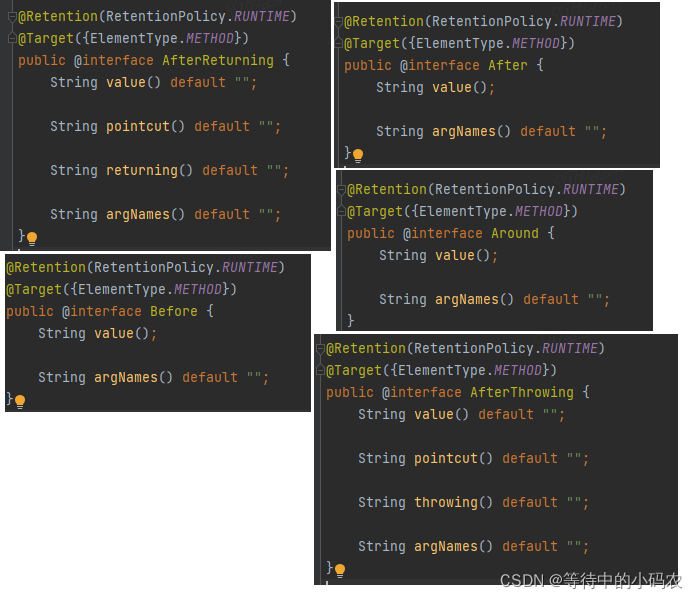Click @interface keyword in the Around snippet

(x=442, y=233)
